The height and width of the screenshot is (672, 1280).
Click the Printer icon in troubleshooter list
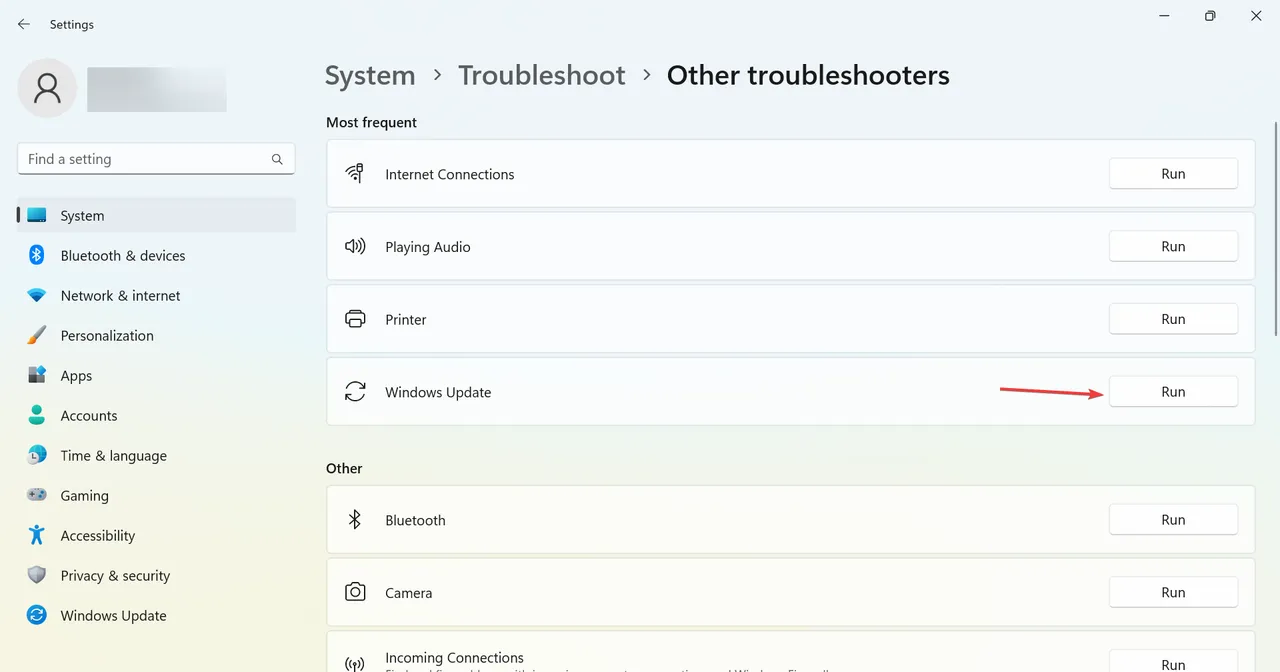click(355, 319)
